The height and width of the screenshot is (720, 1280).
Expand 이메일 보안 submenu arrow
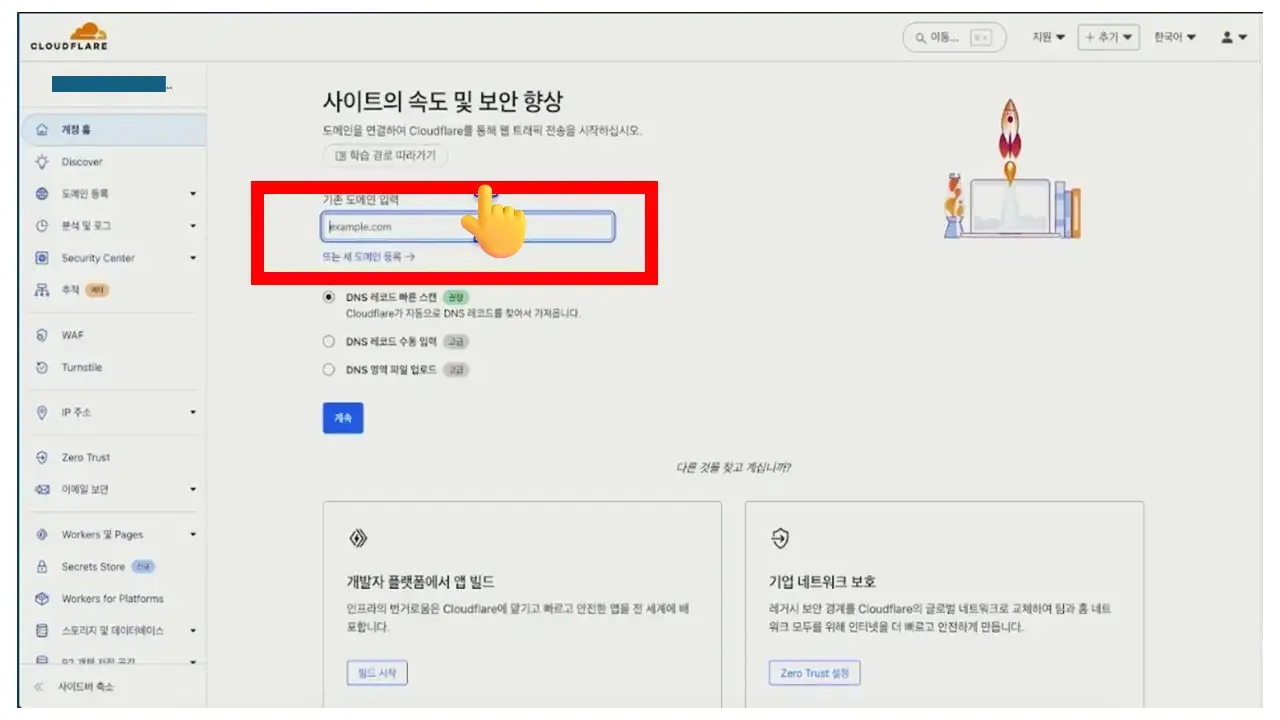(x=193, y=489)
